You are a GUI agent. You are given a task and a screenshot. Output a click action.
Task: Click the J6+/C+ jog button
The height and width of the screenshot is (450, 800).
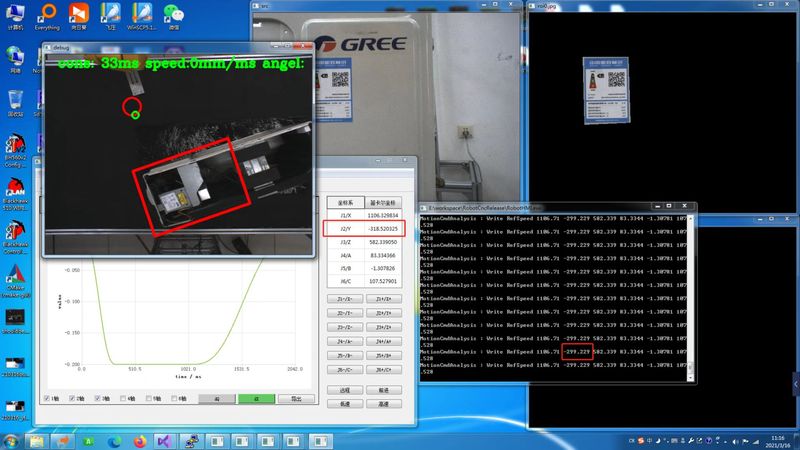pyautogui.click(x=384, y=369)
